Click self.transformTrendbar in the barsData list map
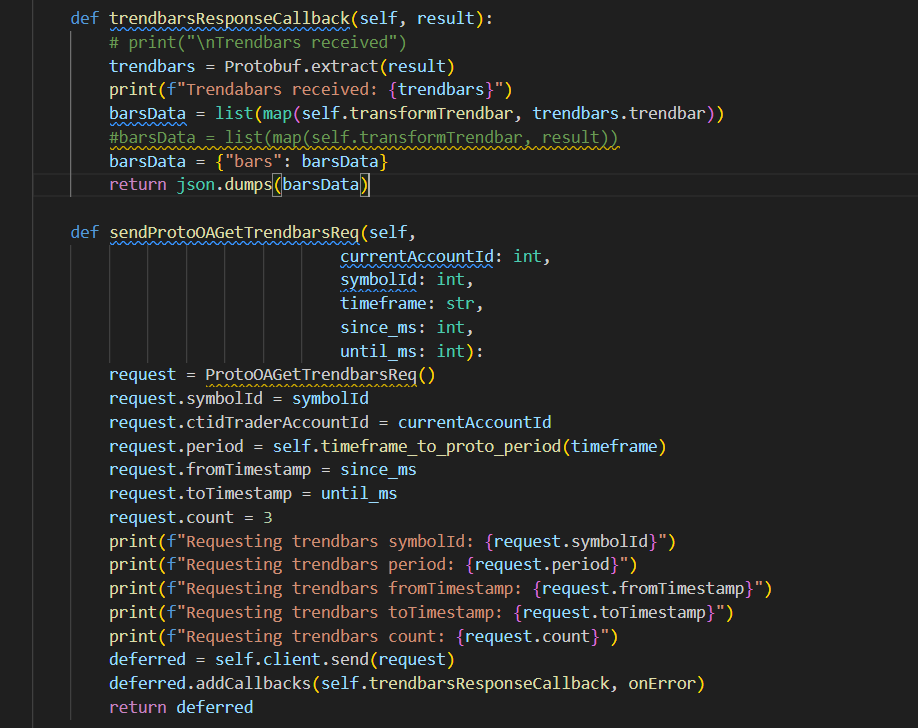 point(407,114)
